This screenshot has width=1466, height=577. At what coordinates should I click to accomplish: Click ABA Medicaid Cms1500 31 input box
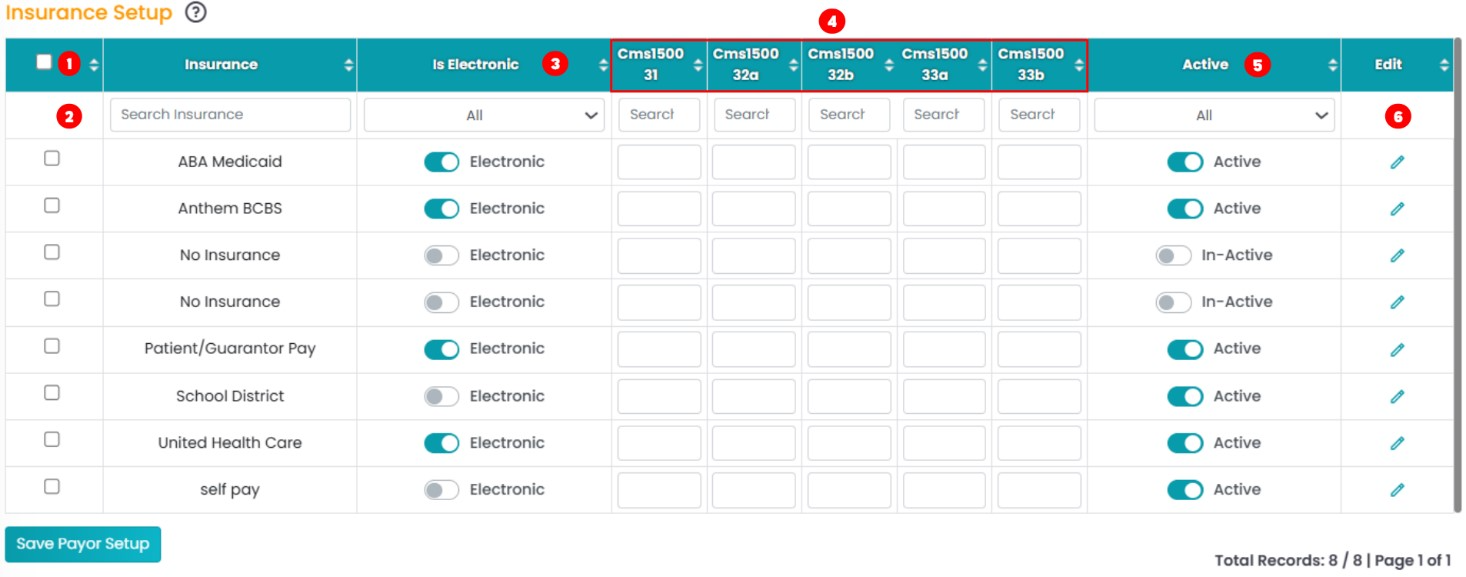click(x=659, y=162)
